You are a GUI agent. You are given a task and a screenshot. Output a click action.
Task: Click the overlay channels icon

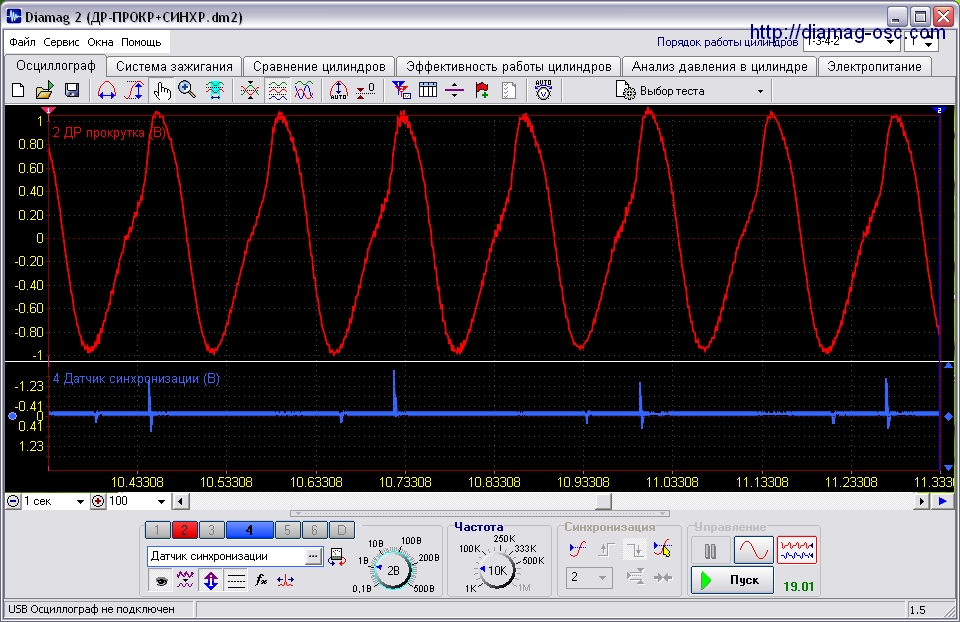point(249,91)
